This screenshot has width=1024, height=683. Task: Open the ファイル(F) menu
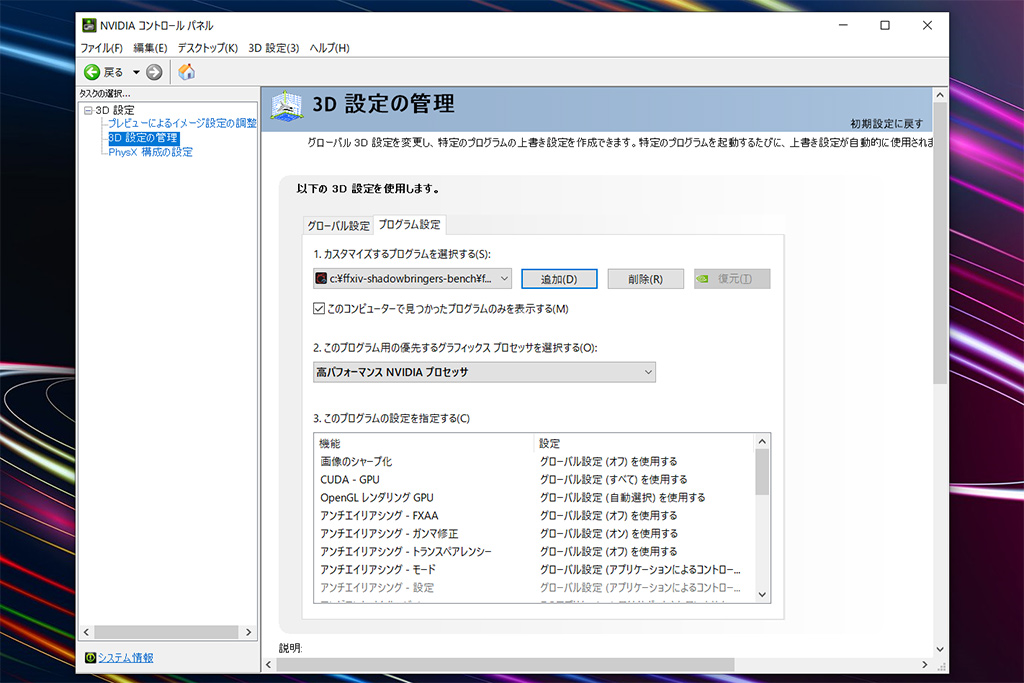101,48
